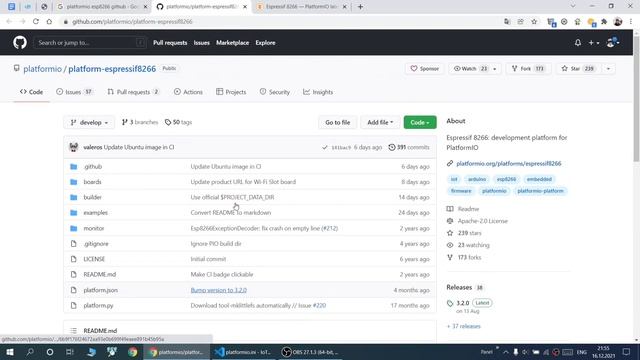
Task: Switch to the Insights tab
Action: tap(318, 92)
